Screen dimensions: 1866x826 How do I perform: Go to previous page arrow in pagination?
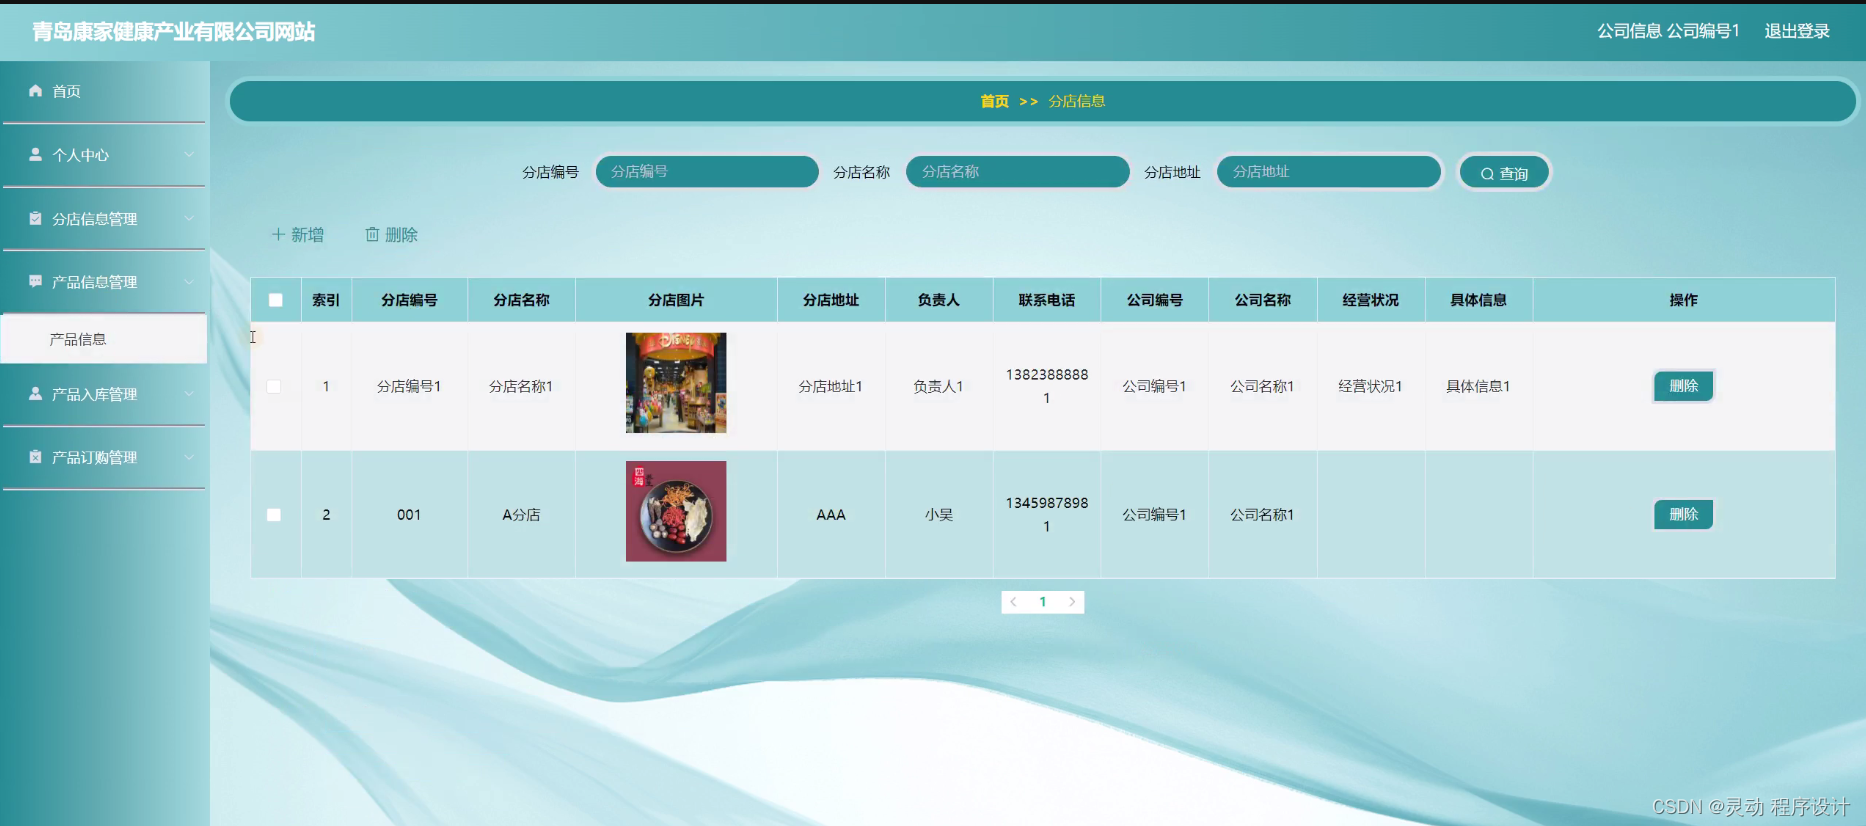point(1014,602)
